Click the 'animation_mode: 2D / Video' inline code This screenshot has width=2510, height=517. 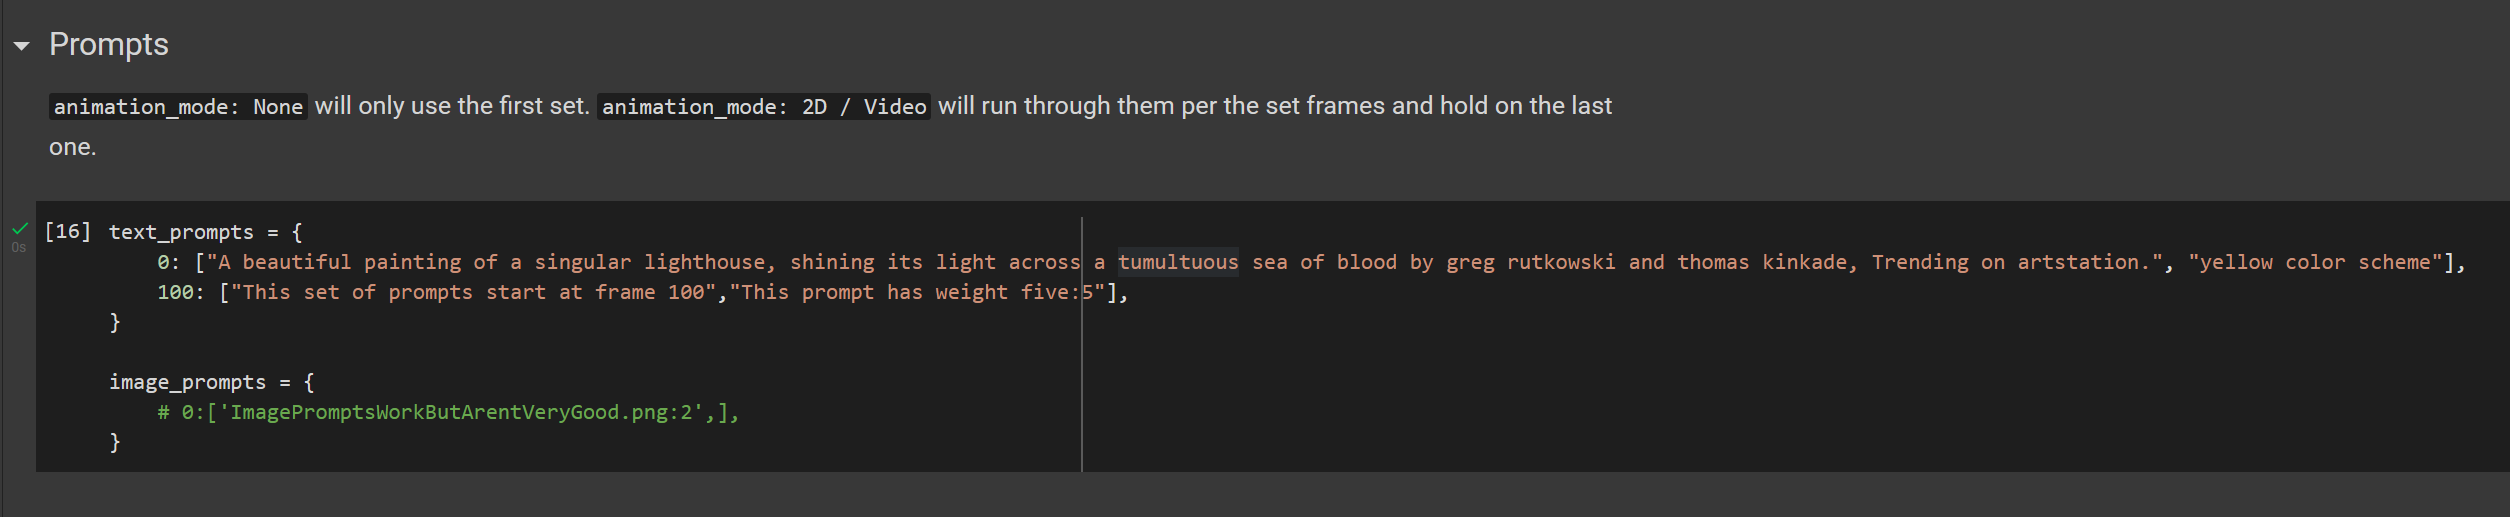[764, 107]
